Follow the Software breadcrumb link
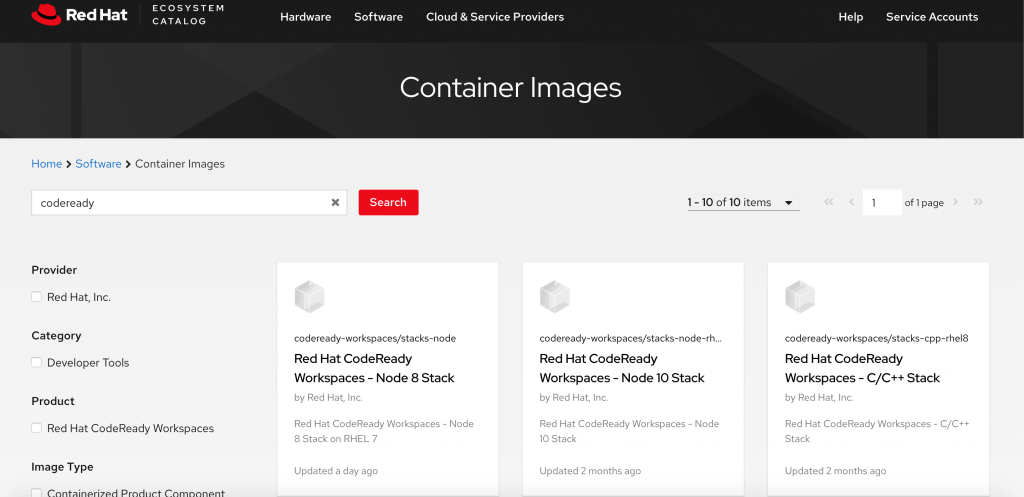 coord(98,164)
